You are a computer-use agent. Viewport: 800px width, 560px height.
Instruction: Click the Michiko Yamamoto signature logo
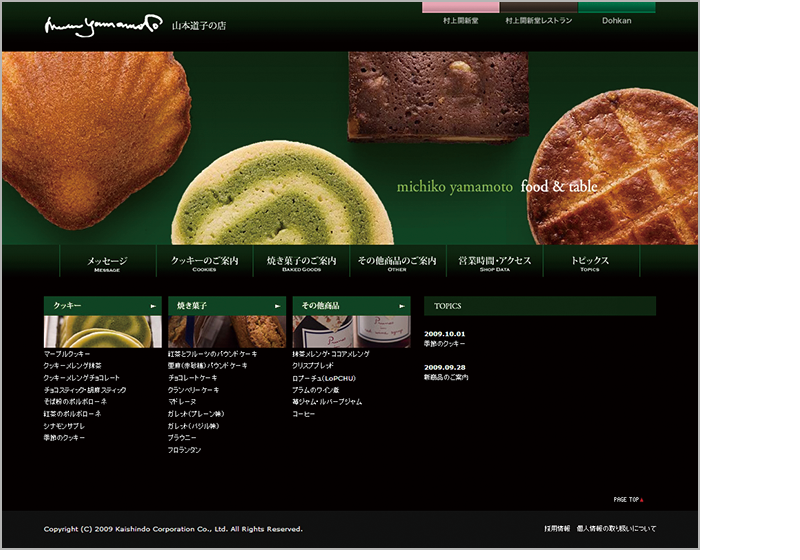[x=104, y=26]
